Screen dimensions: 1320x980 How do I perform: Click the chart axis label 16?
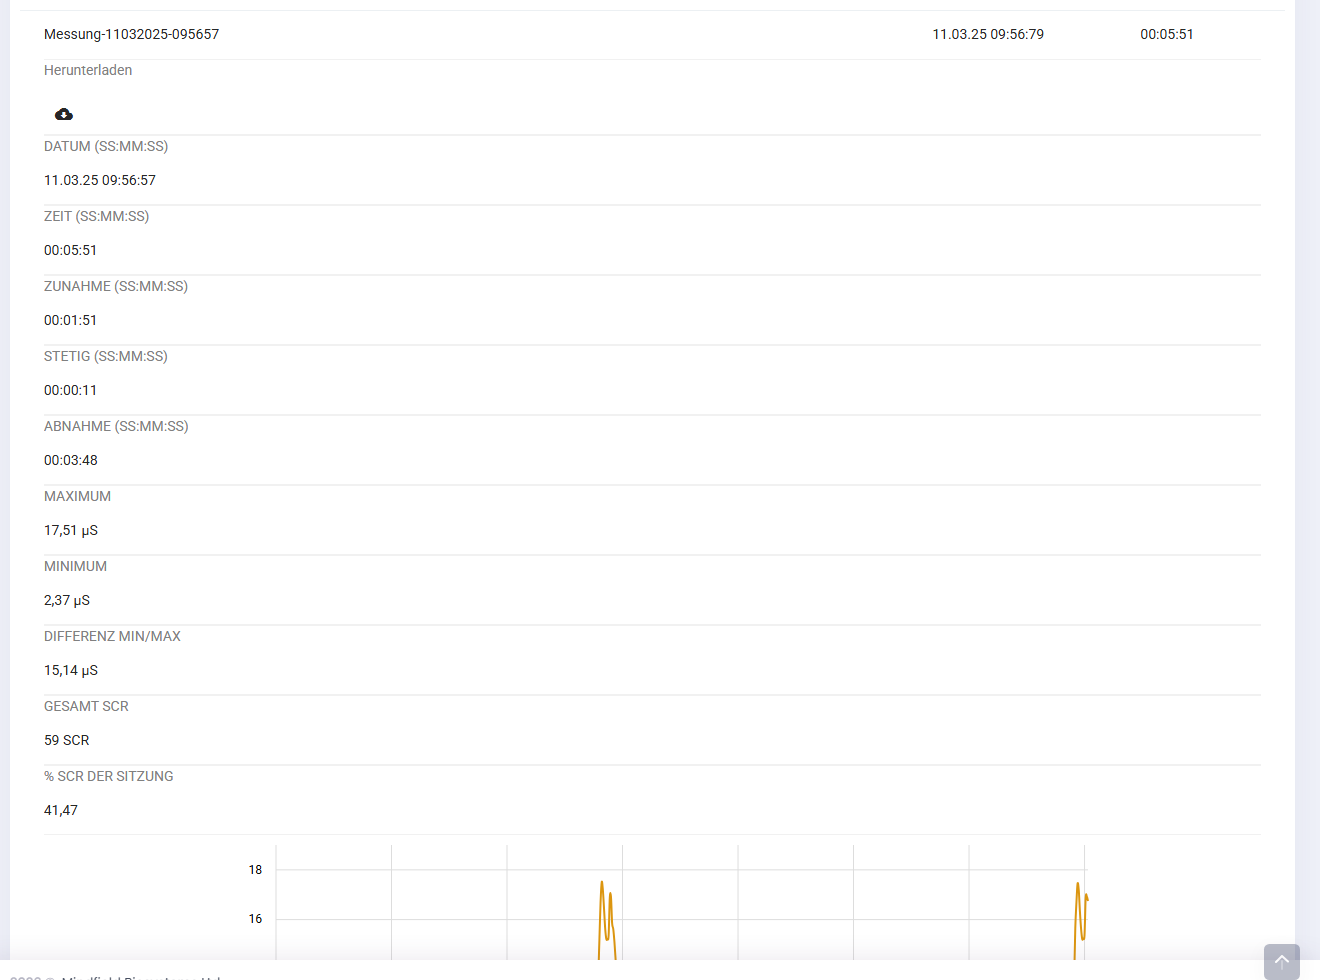255,919
